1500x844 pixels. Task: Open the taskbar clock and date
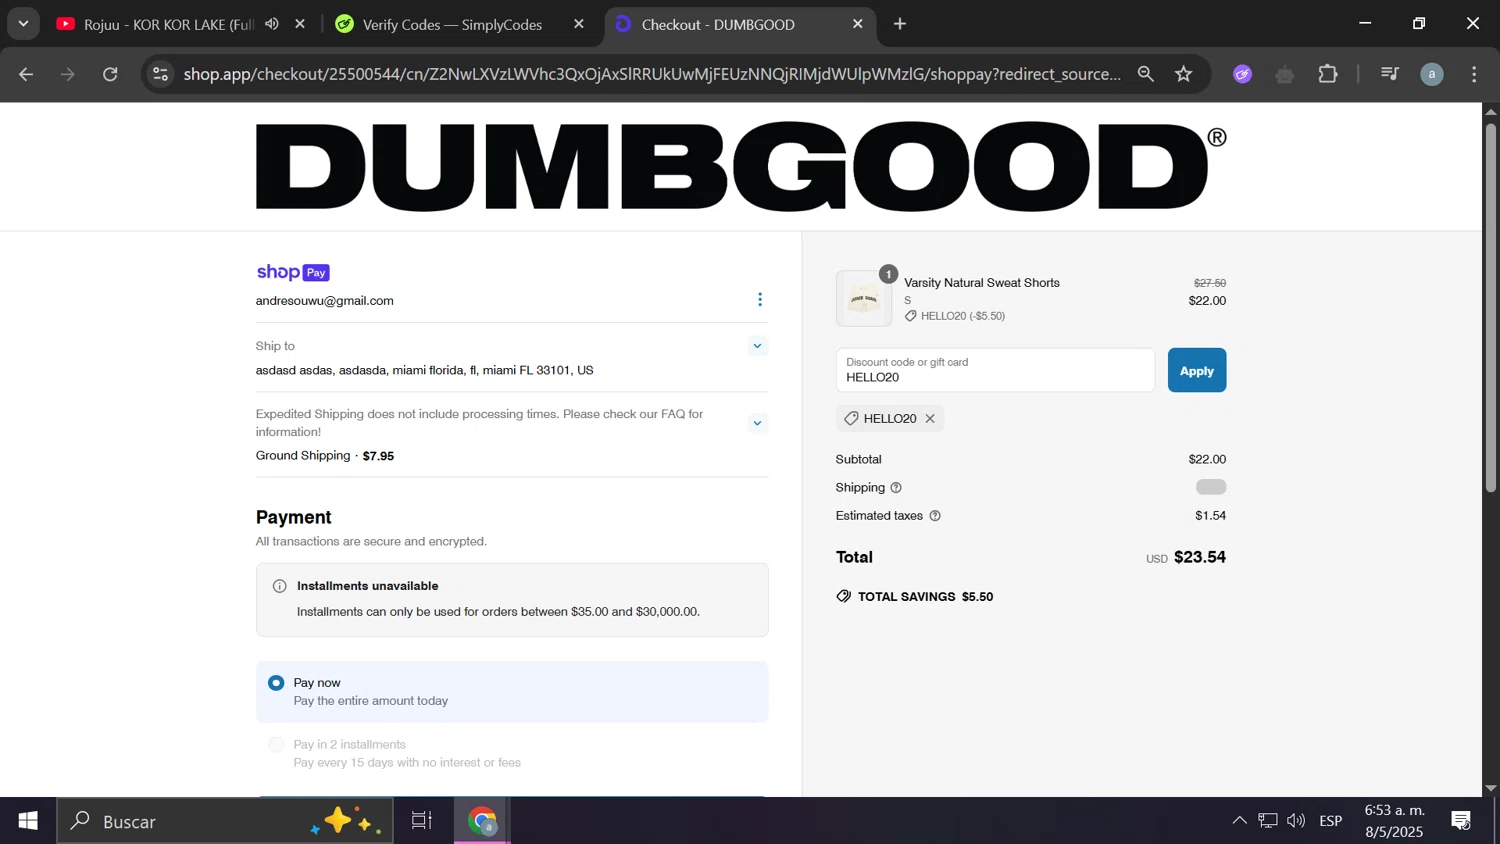tap(1395, 821)
